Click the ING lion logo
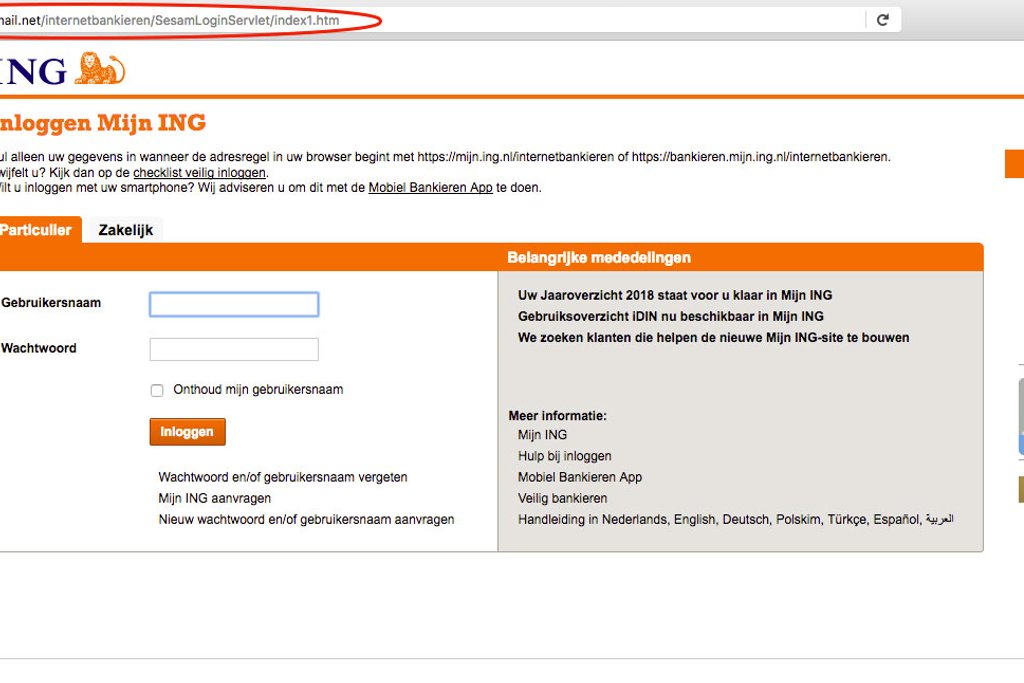 point(99,69)
